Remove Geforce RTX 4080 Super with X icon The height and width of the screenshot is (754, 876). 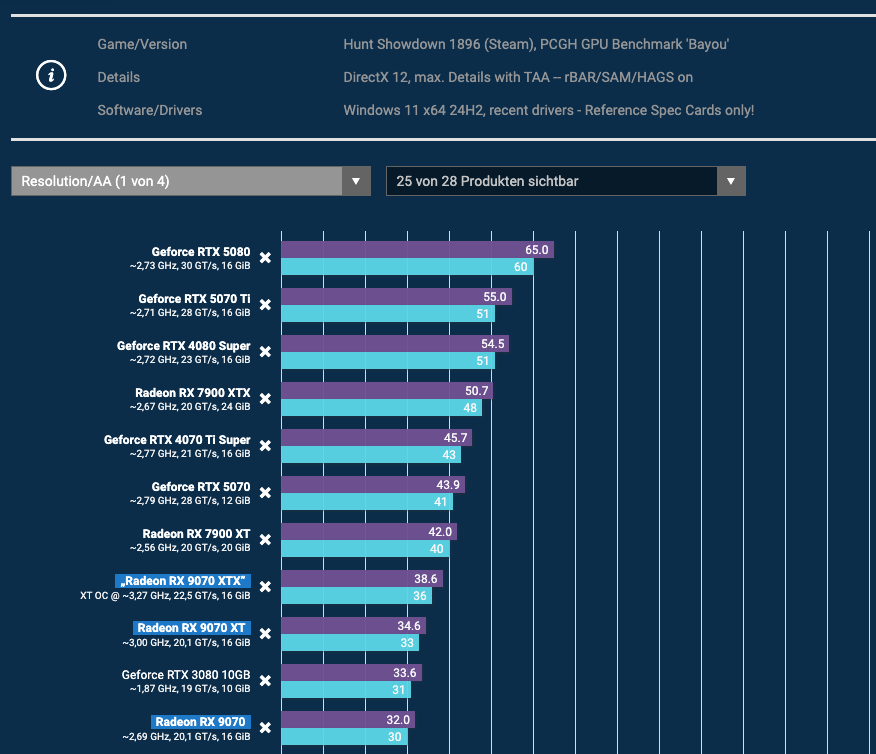[x=265, y=351]
